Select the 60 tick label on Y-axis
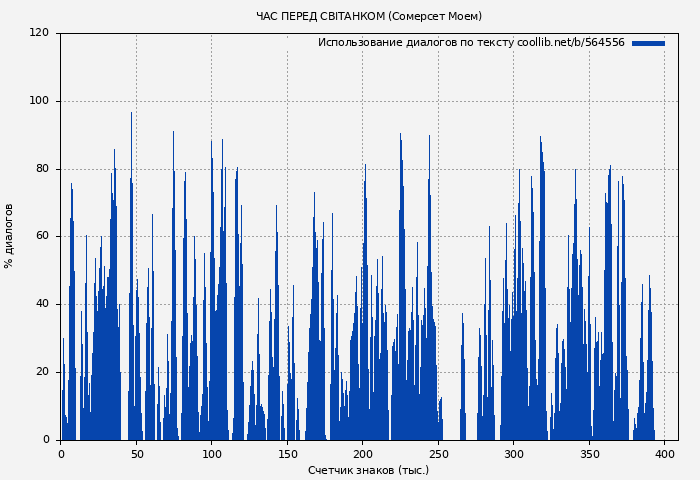 (x=42, y=237)
